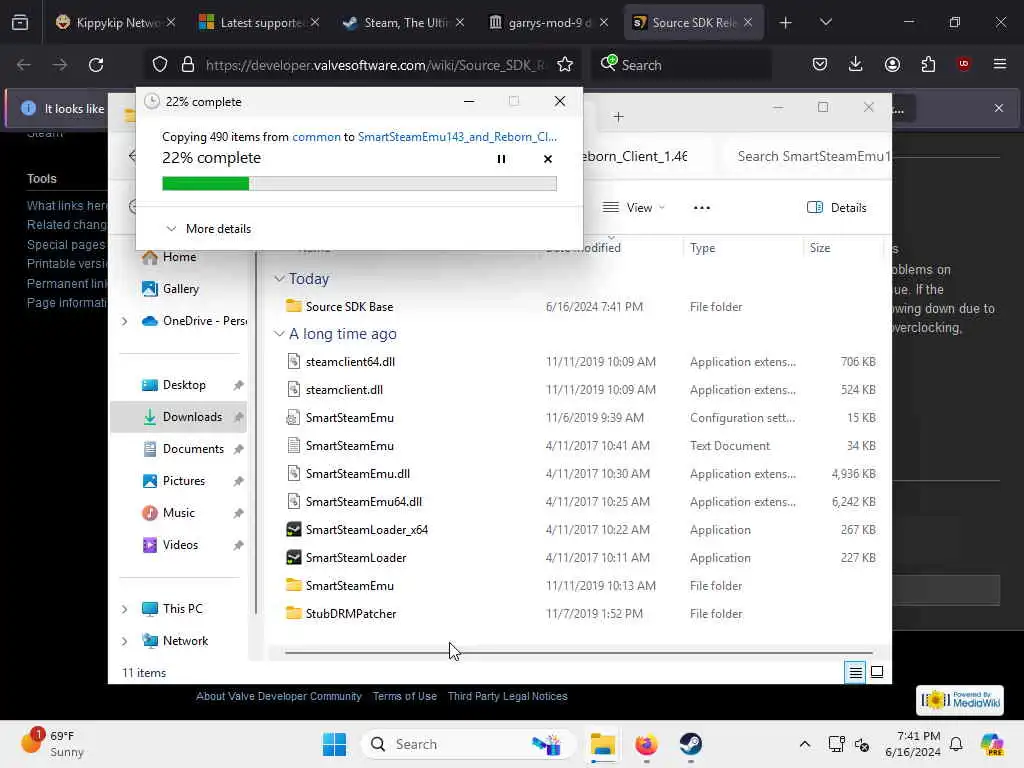1024x768 pixels.
Task: Switch to details list view layout
Action: pyautogui.click(x=855, y=672)
